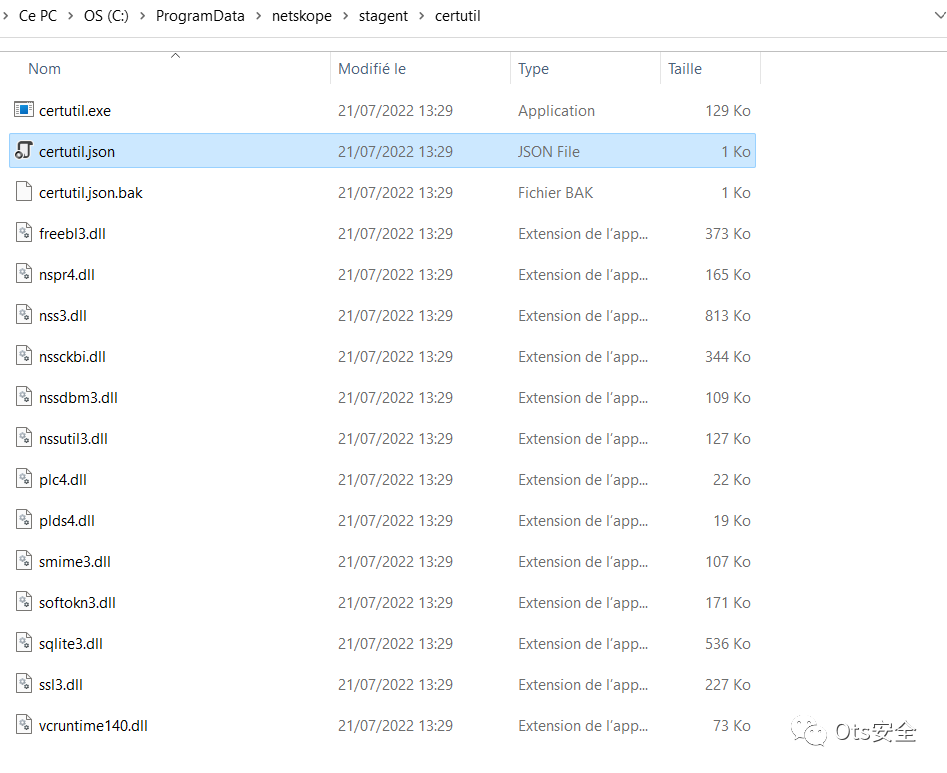Click the certutil.json file icon
Screen dimensions: 947x773
[24, 151]
